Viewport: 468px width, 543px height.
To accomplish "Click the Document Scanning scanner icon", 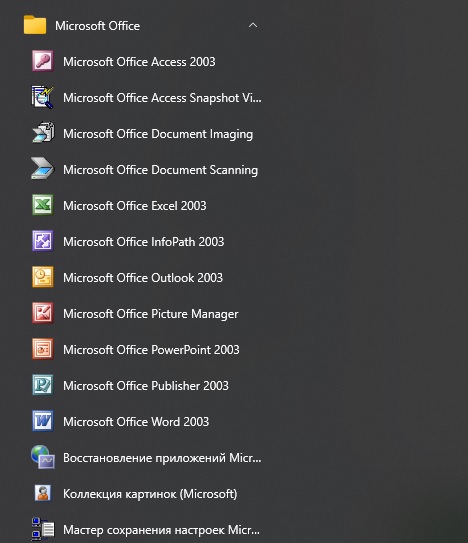I will (42, 169).
